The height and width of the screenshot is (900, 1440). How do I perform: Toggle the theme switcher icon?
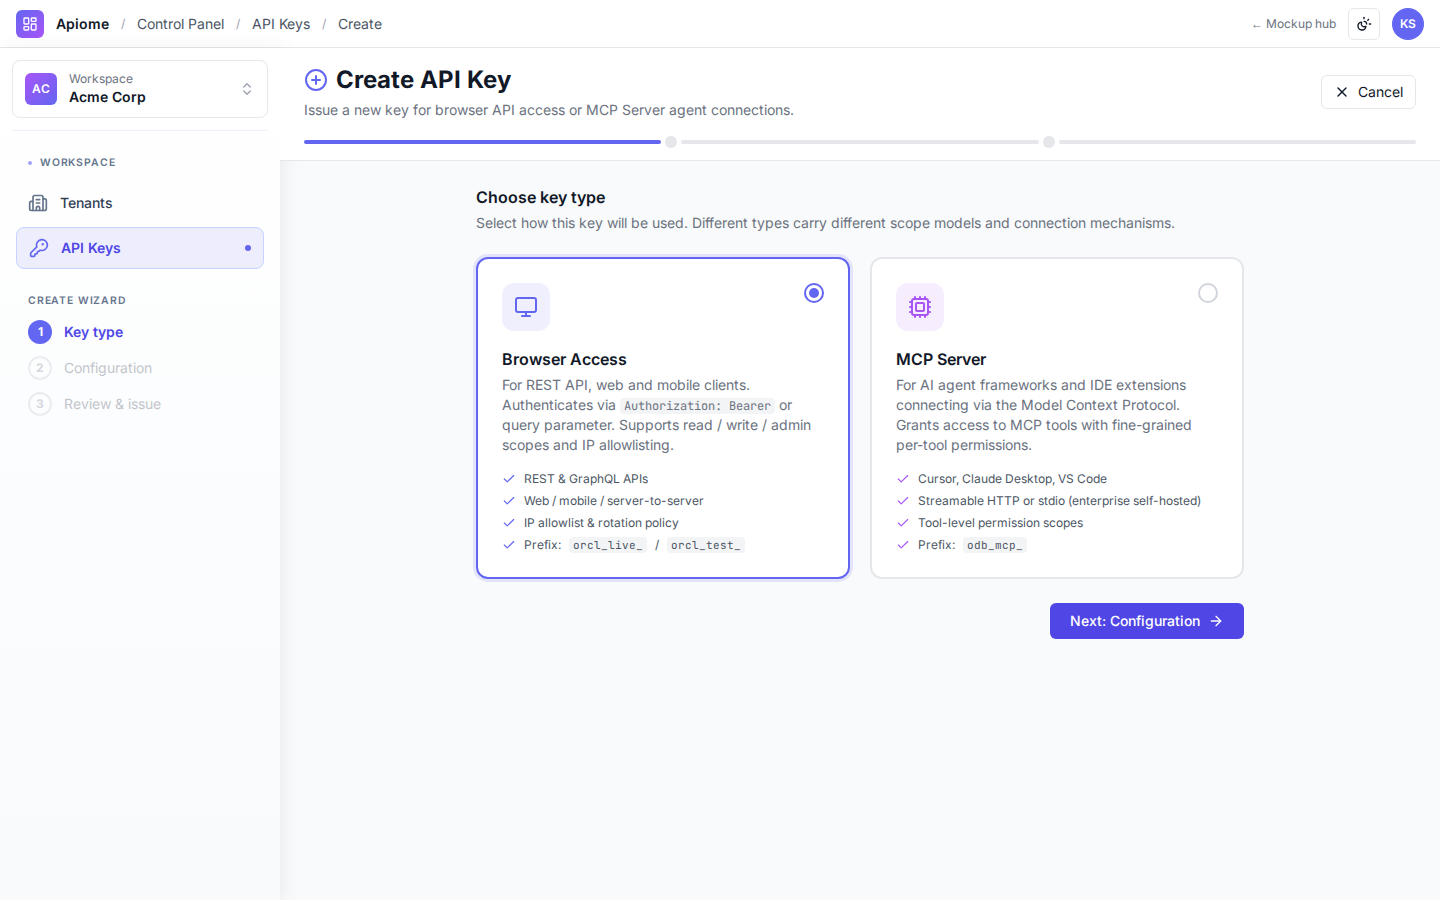point(1364,24)
